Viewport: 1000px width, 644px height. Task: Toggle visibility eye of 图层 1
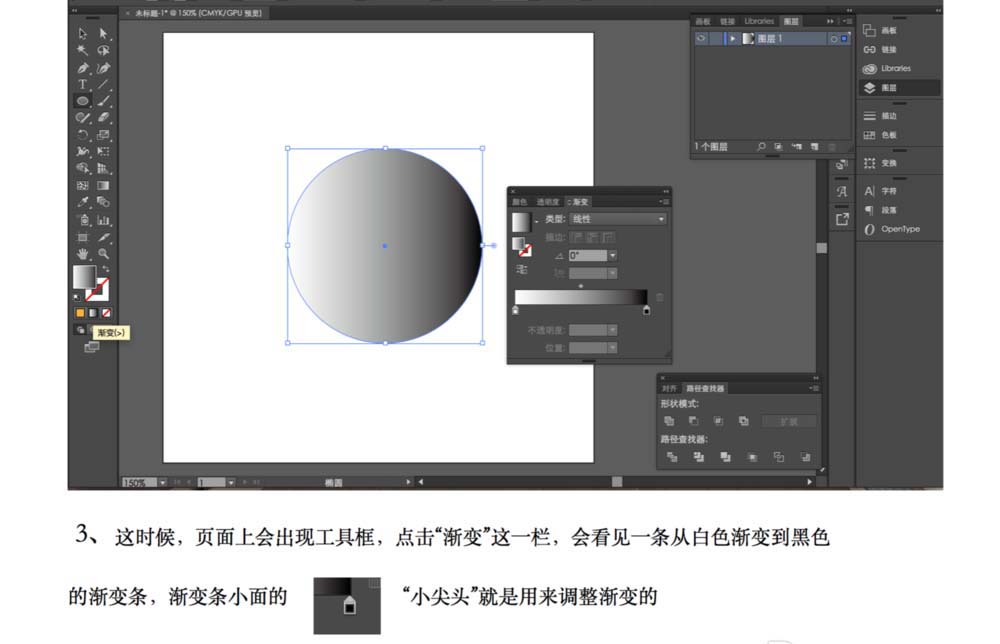click(x=701, y=39)
